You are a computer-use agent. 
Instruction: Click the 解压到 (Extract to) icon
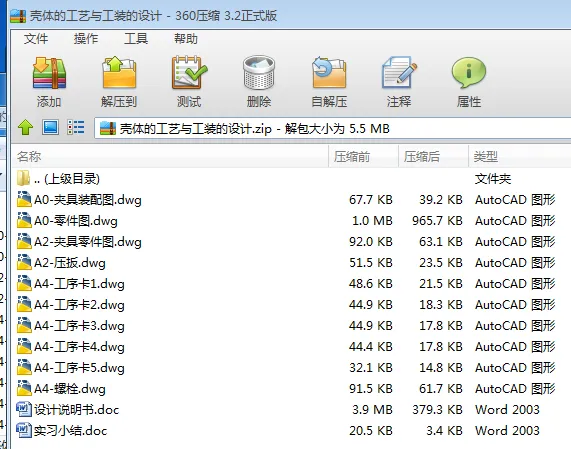click(119, 73)
